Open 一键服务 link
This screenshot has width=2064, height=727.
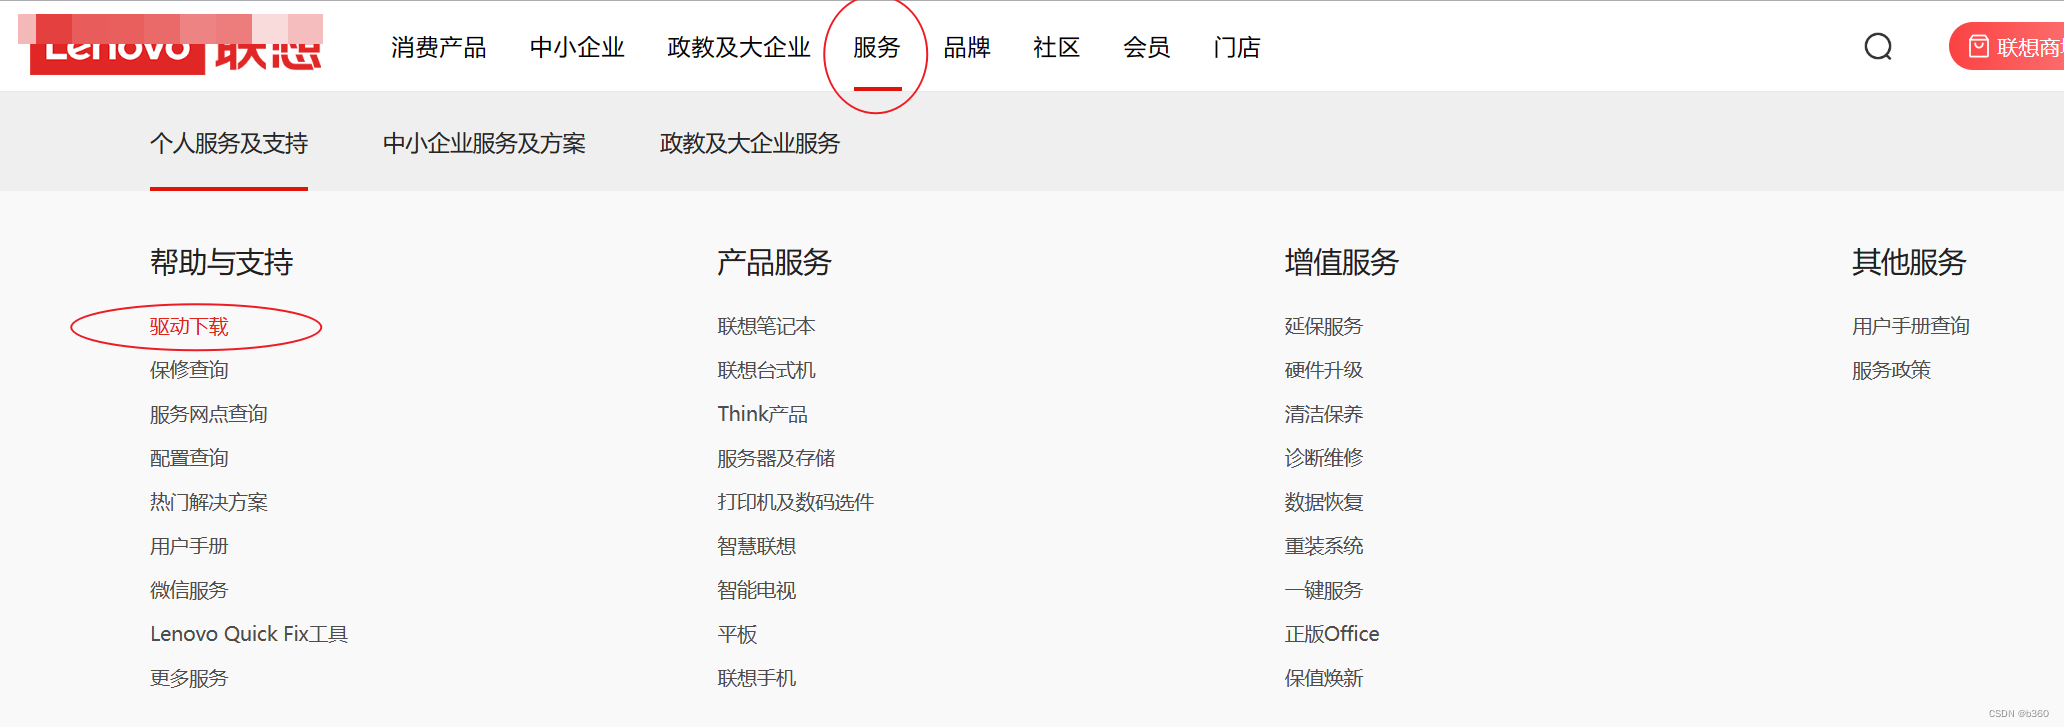[x=1324, y=590]
